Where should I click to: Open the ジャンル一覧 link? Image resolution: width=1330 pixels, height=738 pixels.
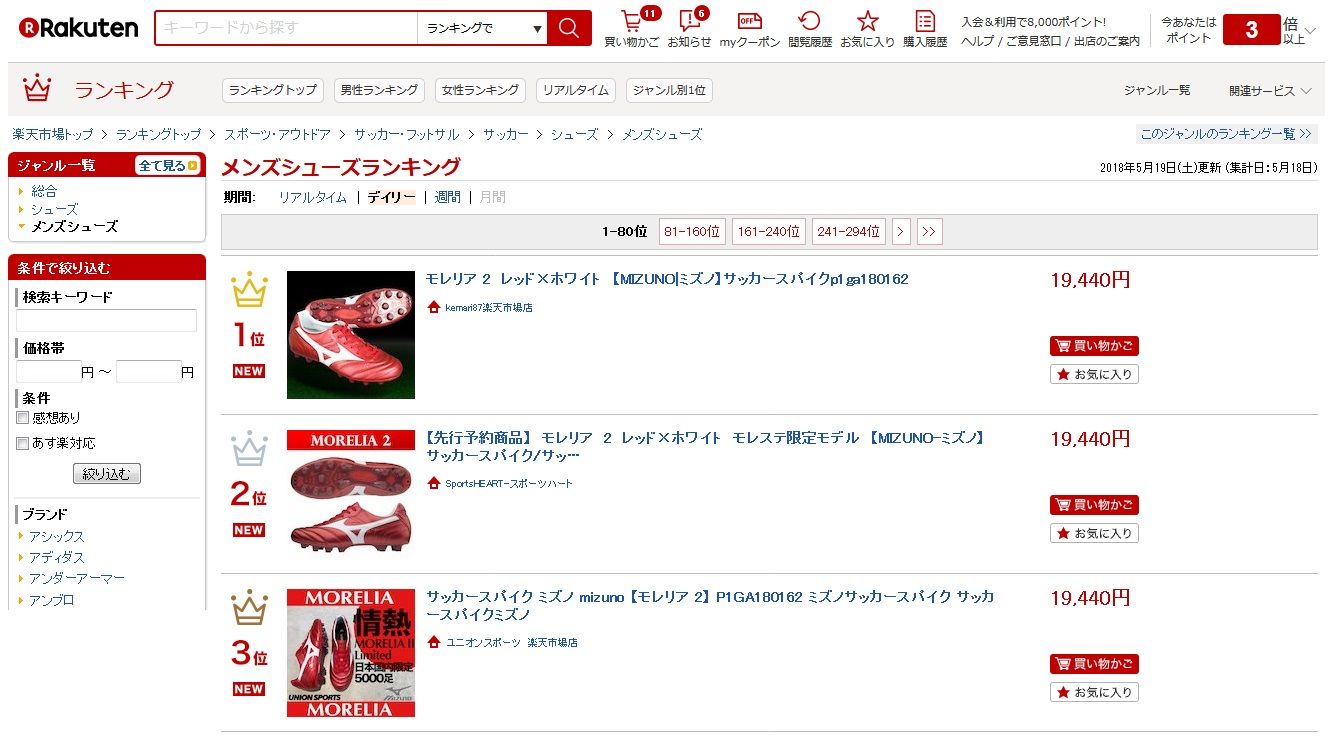click(1157, 90)
